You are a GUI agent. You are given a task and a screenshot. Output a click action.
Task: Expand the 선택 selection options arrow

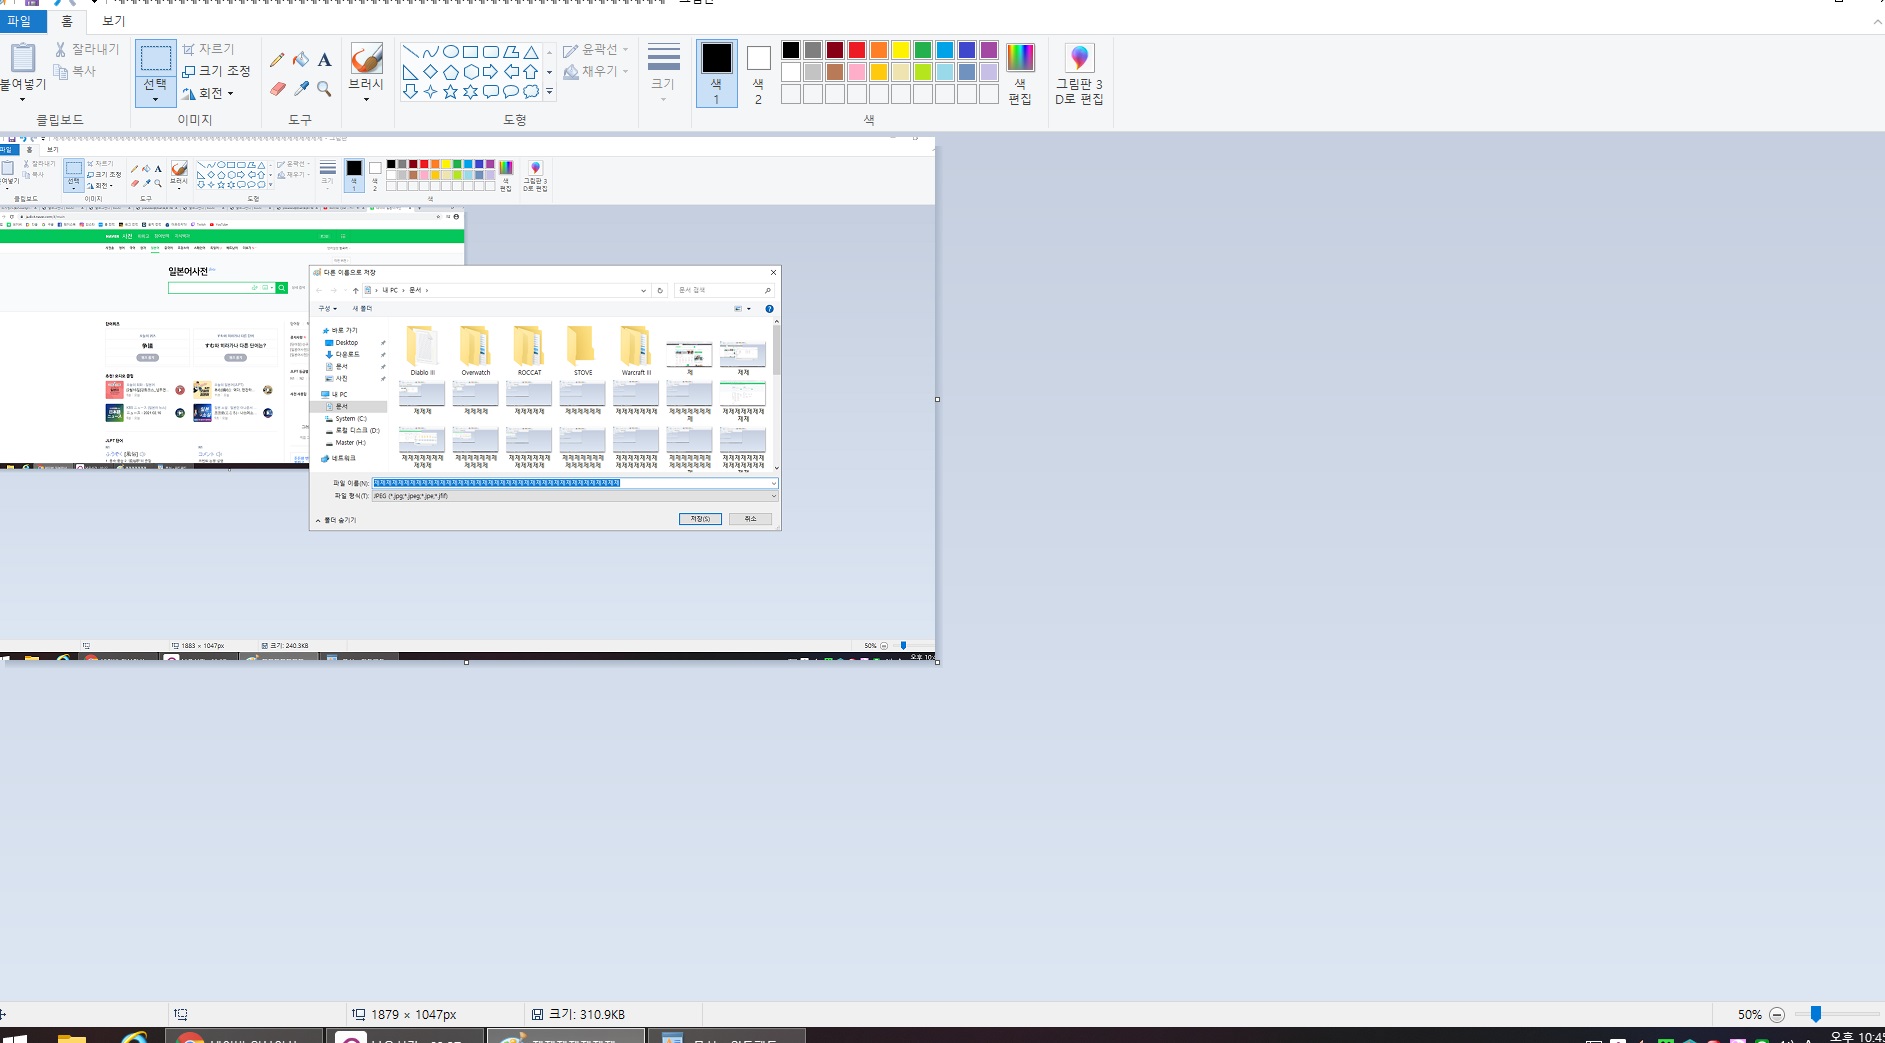pyautogui.click(x=155, y=99)
